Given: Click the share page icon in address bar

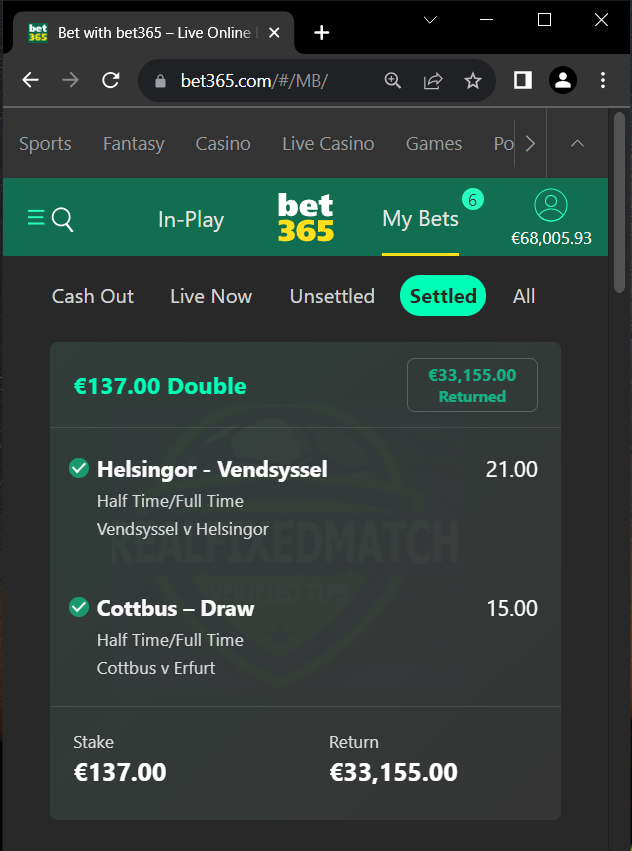Looking at the screenshot, I should 433,81.
